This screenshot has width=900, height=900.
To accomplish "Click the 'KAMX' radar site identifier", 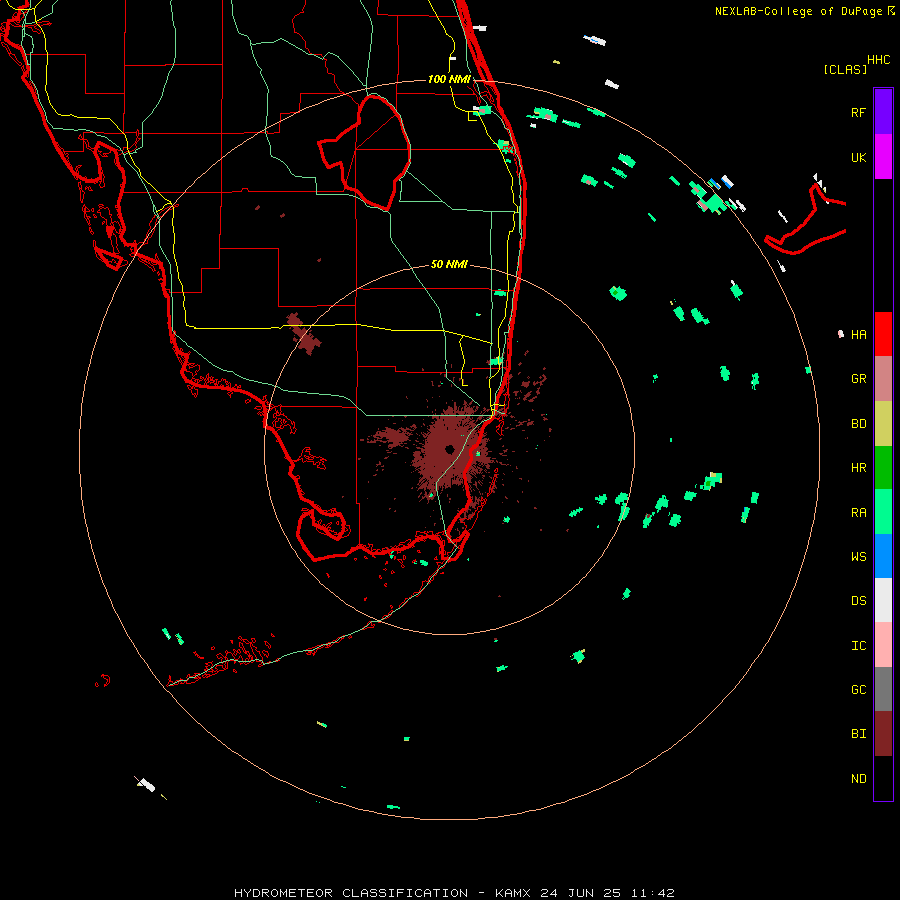I will 513,893.
